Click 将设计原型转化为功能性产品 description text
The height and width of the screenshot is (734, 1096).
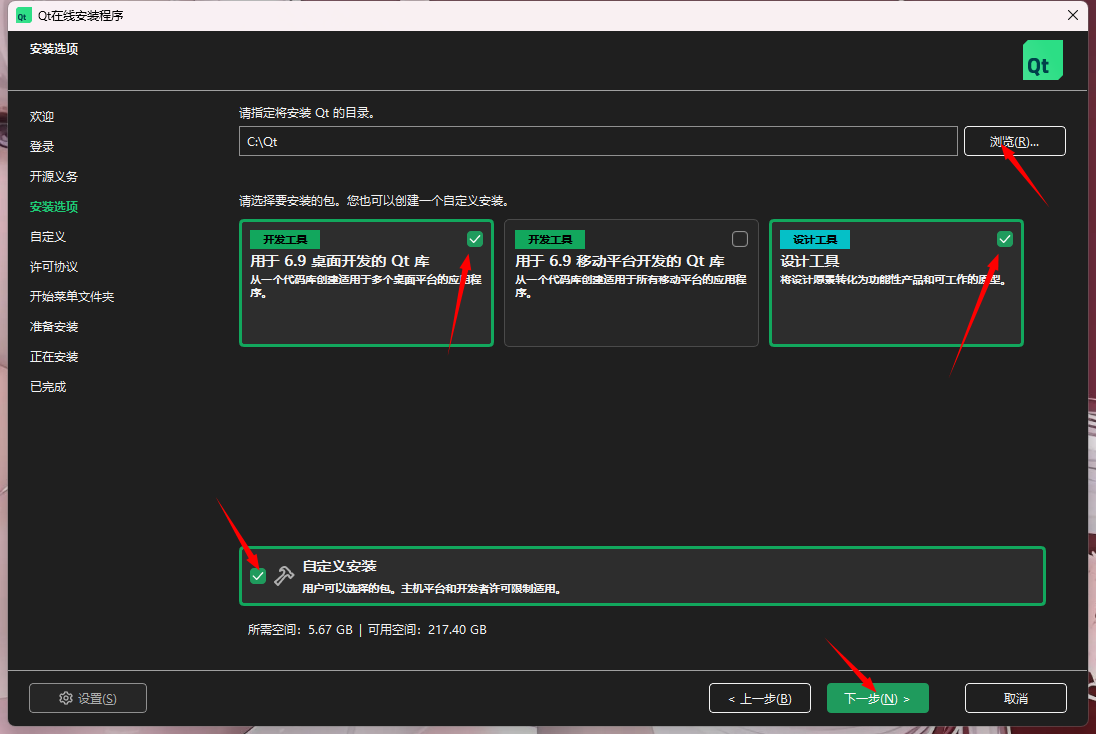click(893, 280)
